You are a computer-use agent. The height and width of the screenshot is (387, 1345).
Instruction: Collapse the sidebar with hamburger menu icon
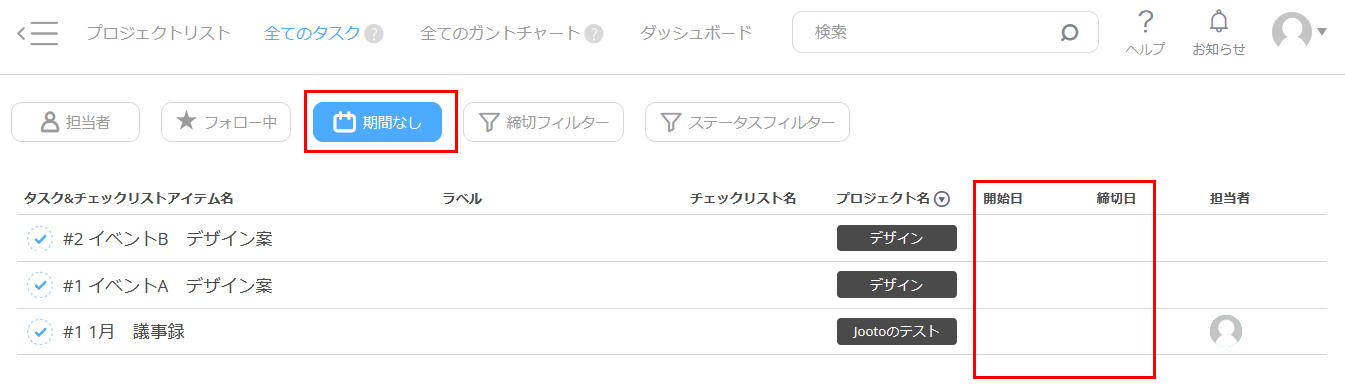[x=38, y=33]
